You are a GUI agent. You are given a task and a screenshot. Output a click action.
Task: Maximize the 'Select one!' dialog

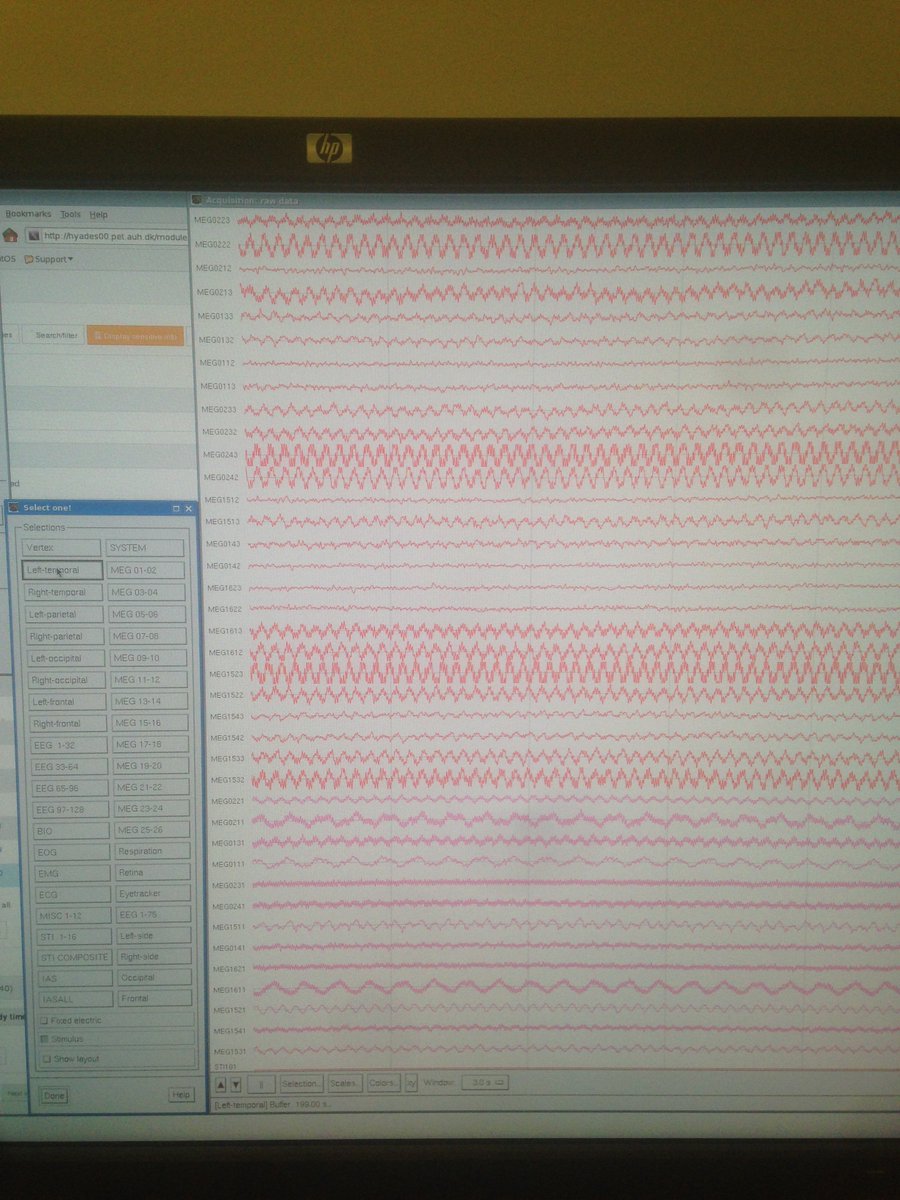(176, 508)
